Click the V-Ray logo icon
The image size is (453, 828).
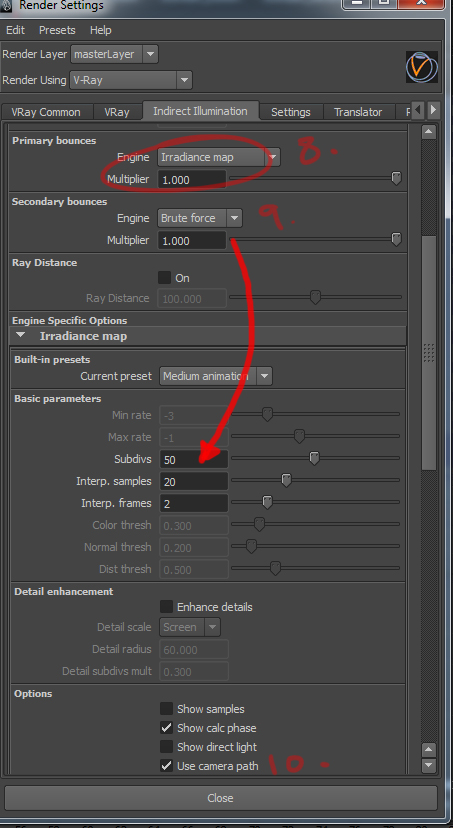point(421,67)
